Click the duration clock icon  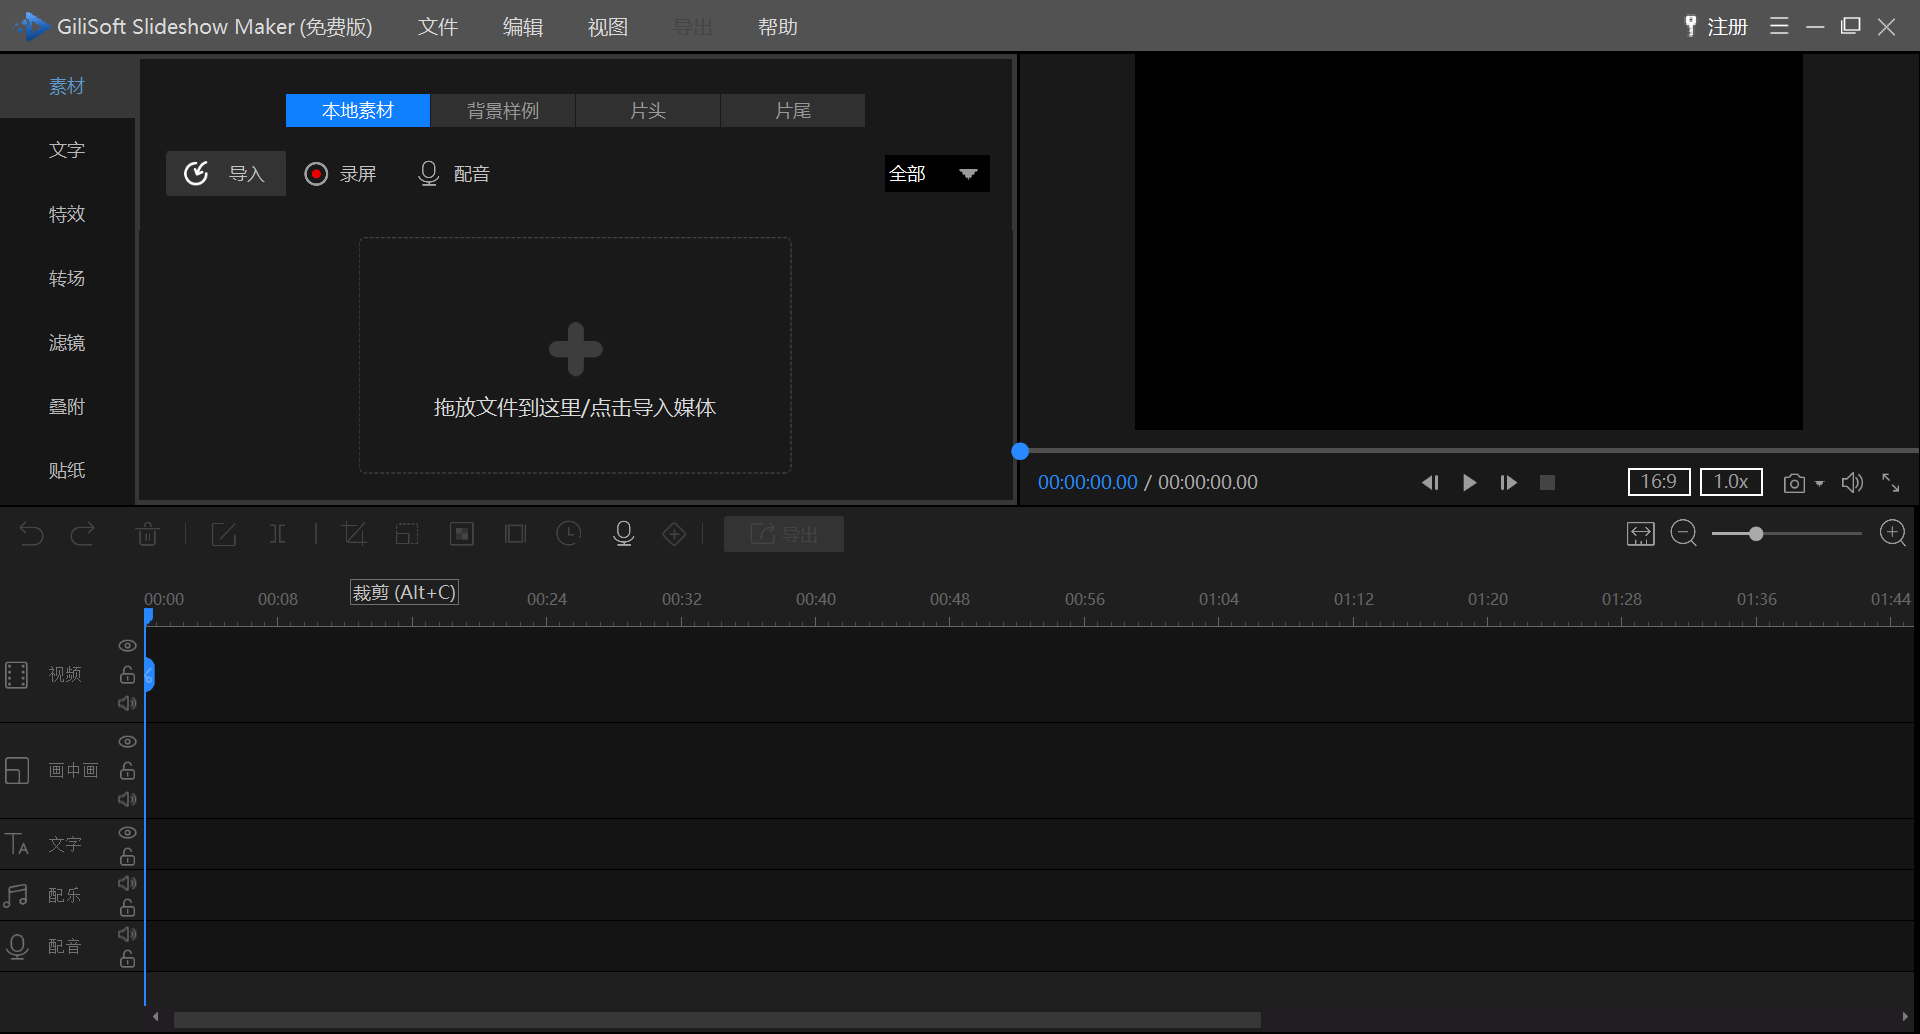coord(569,534)
